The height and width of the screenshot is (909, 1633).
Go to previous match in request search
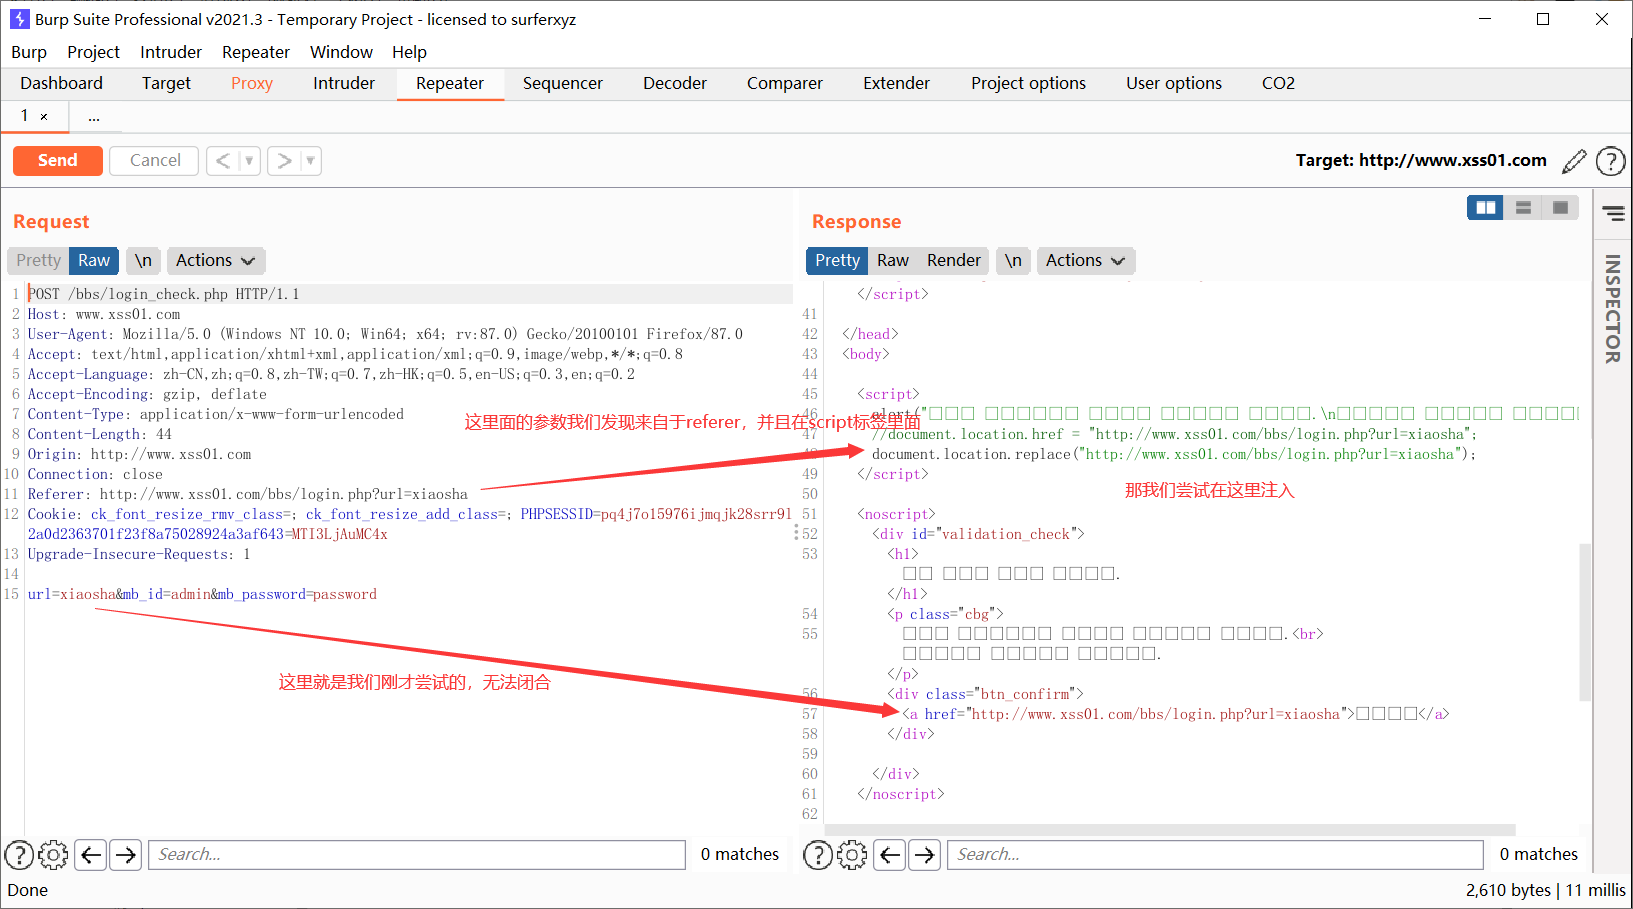[x=91, y=855]
